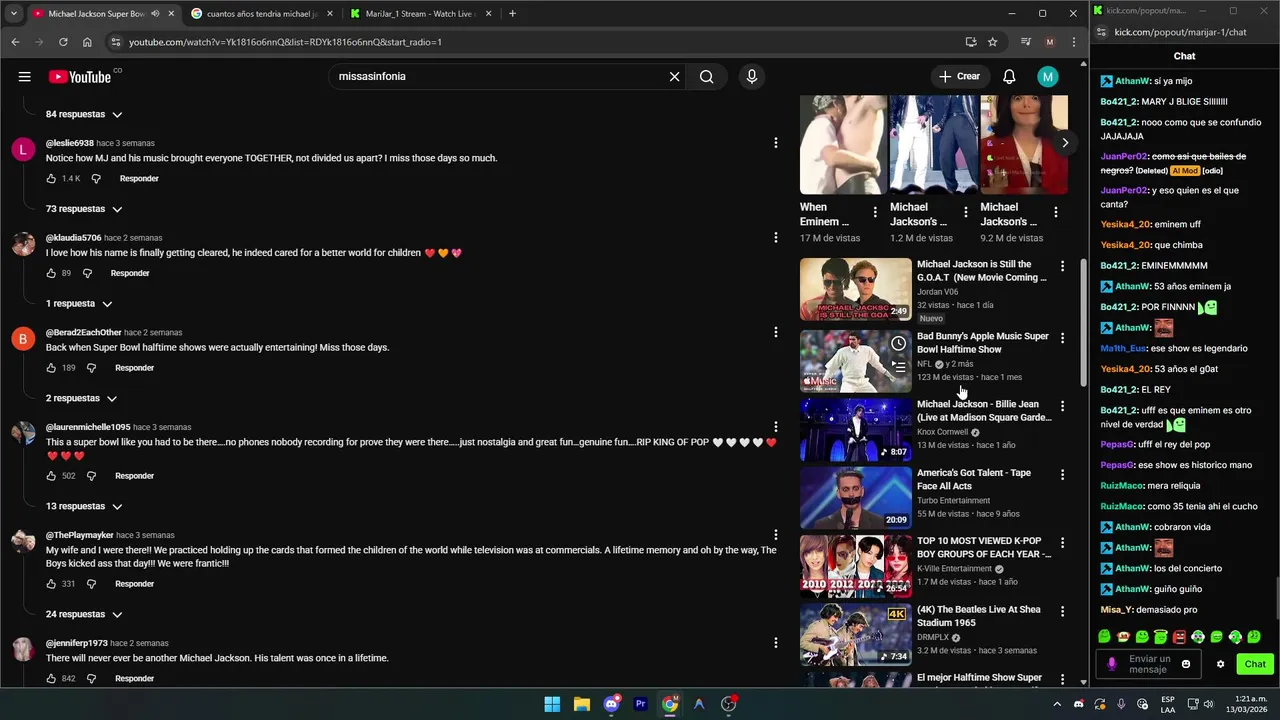Like the comment by @ThePlaymayker
Image resolution: width=1280 pixels, height=720 pixels.
point(51,584)
